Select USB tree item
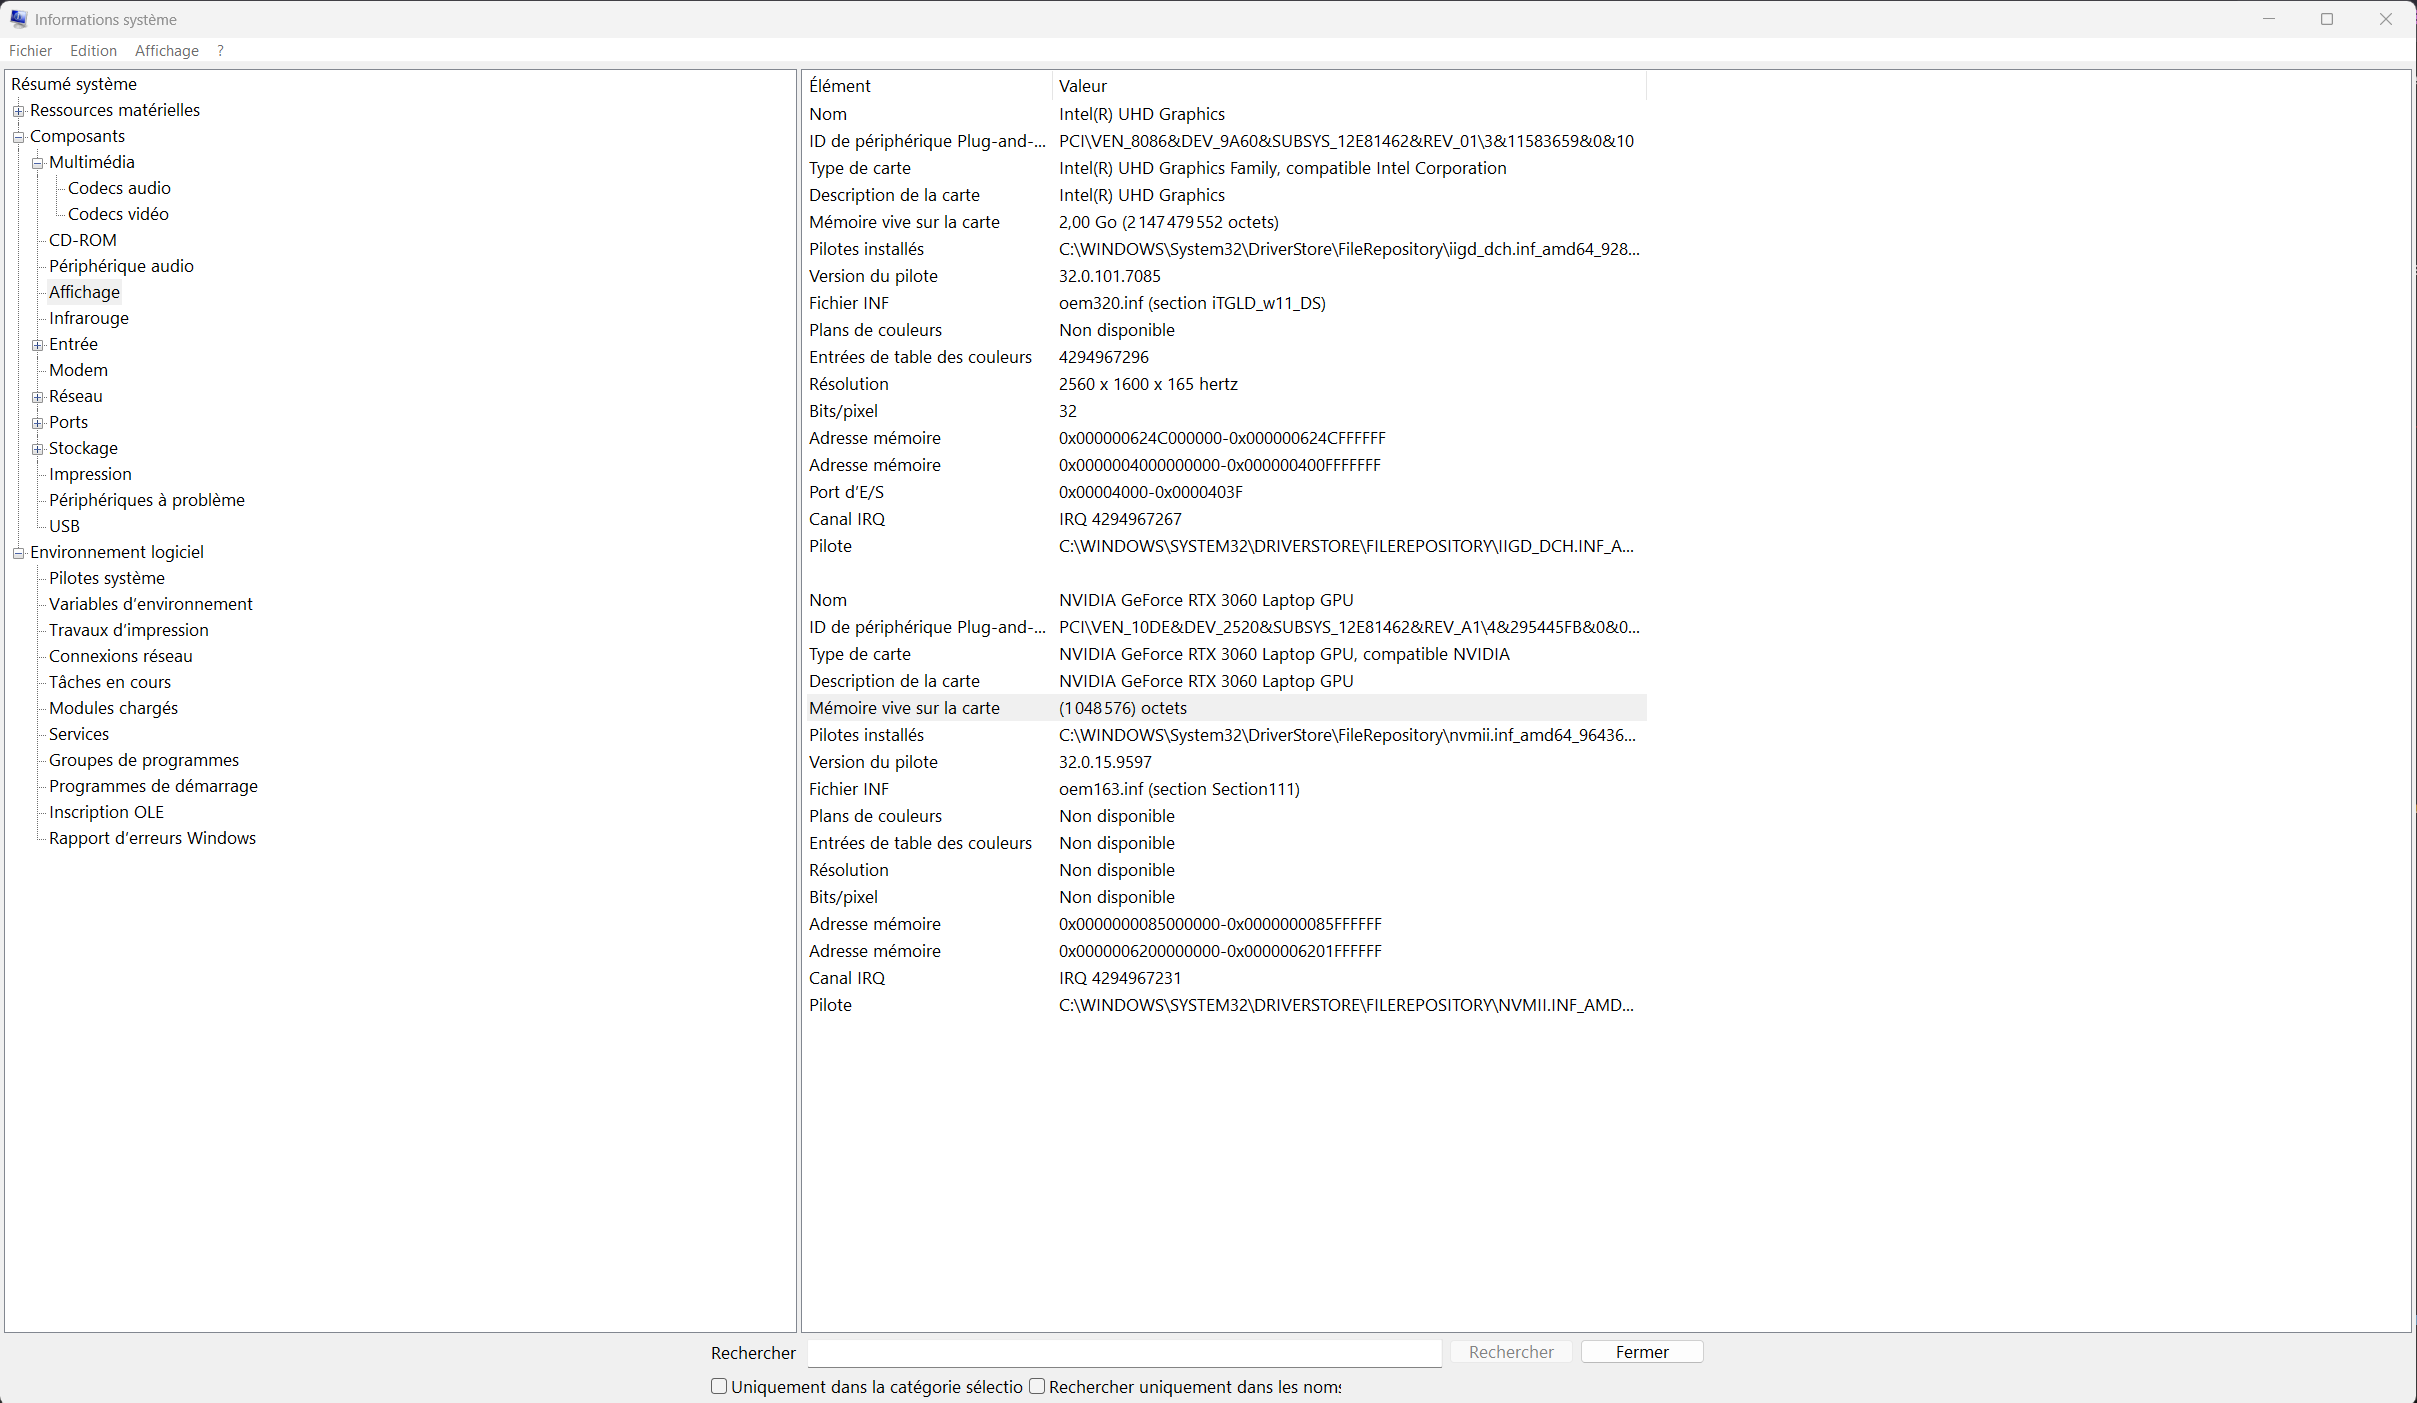Screen dimensions: 2417x1403 click(x=64, y=526)
